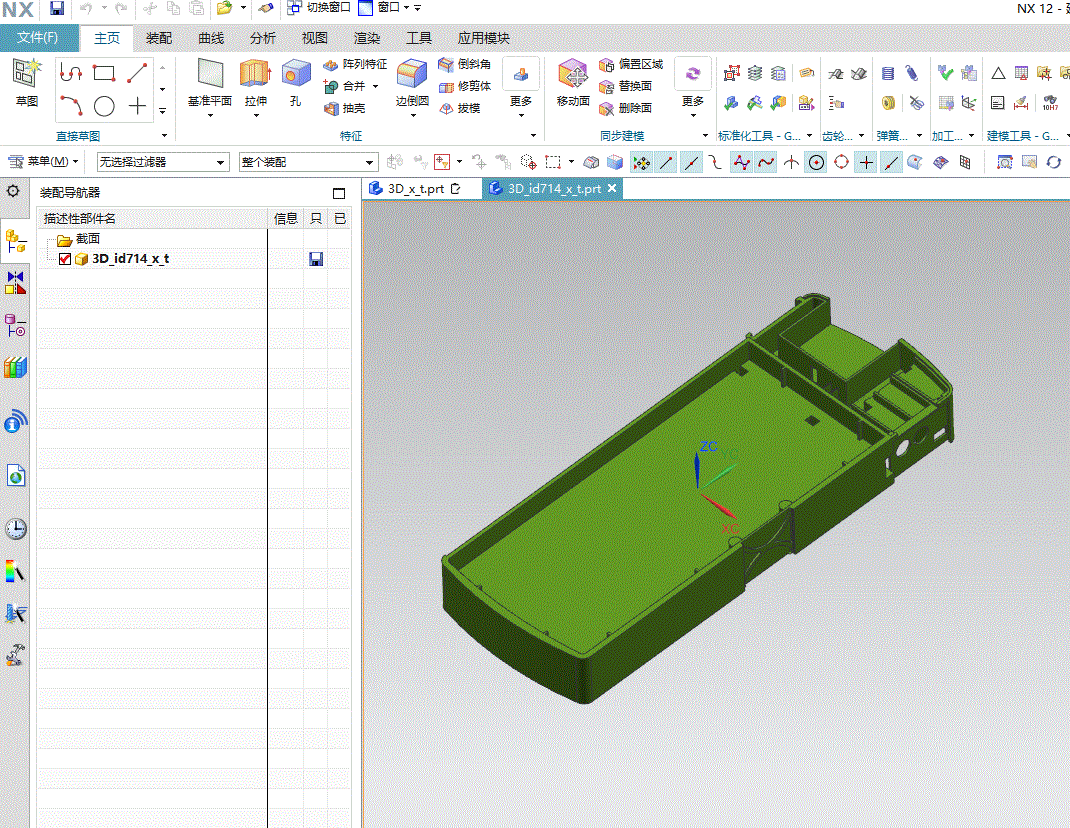1070x828 pixels.
Task: Close the 3D_id714_x_t.prt tab
Action: click(x=612, y=188)
